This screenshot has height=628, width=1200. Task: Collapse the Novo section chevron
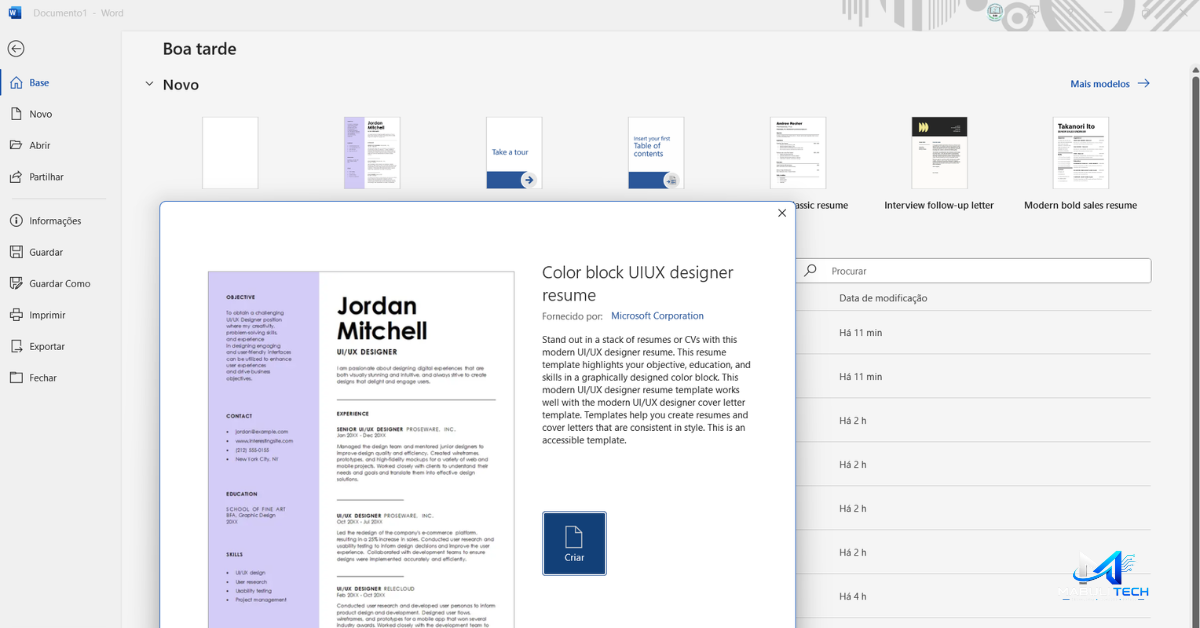[149, 85]
